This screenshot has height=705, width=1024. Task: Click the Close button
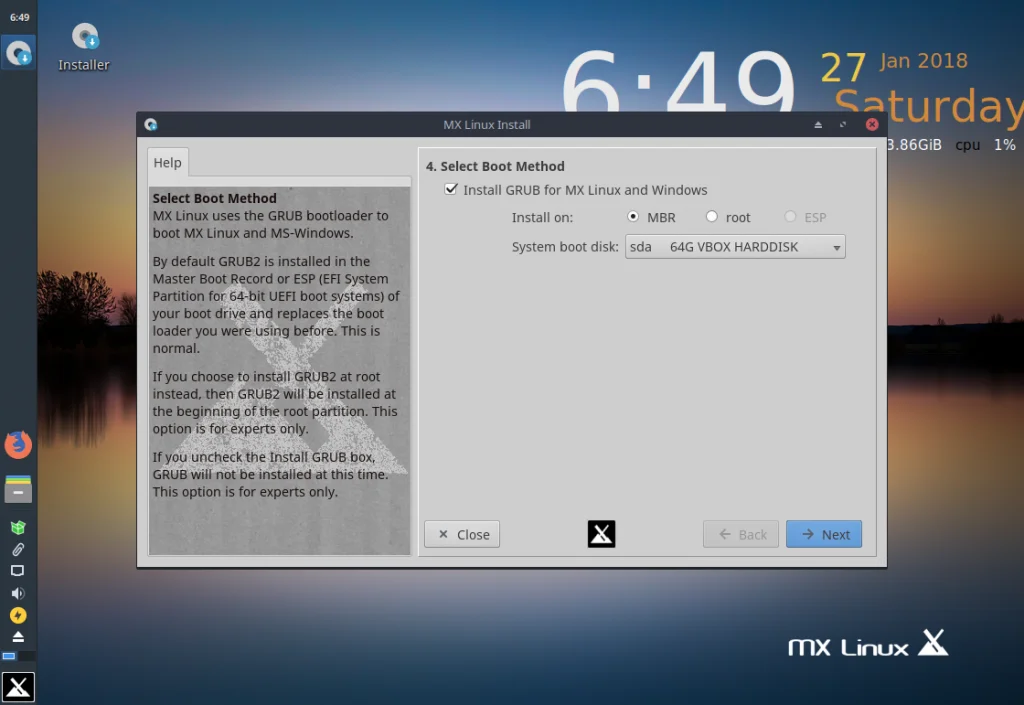pos(462,534)
